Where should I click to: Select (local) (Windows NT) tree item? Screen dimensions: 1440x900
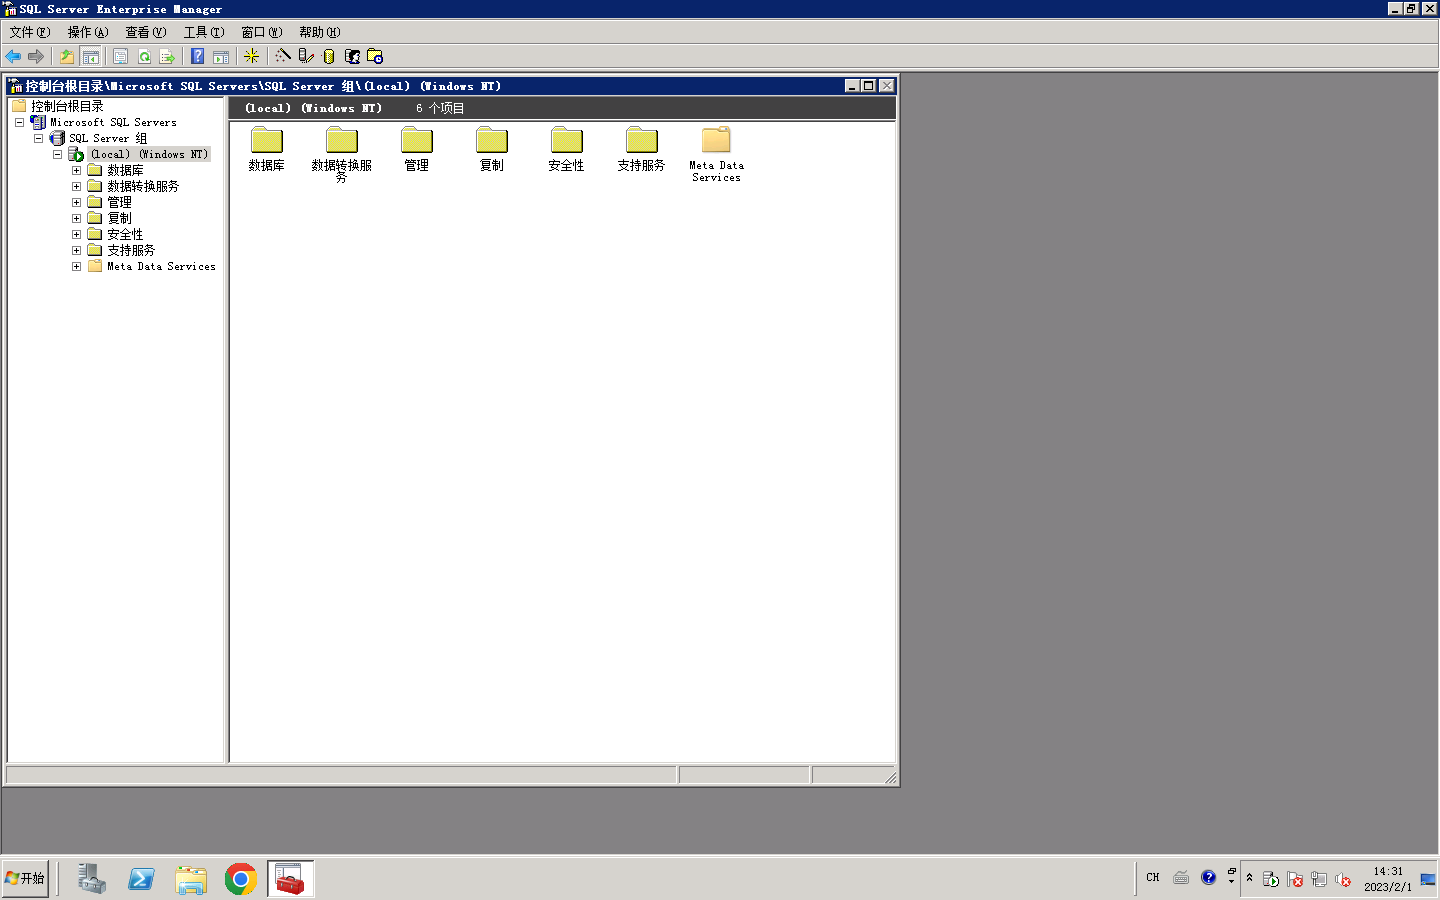click(x=149, y=154)
